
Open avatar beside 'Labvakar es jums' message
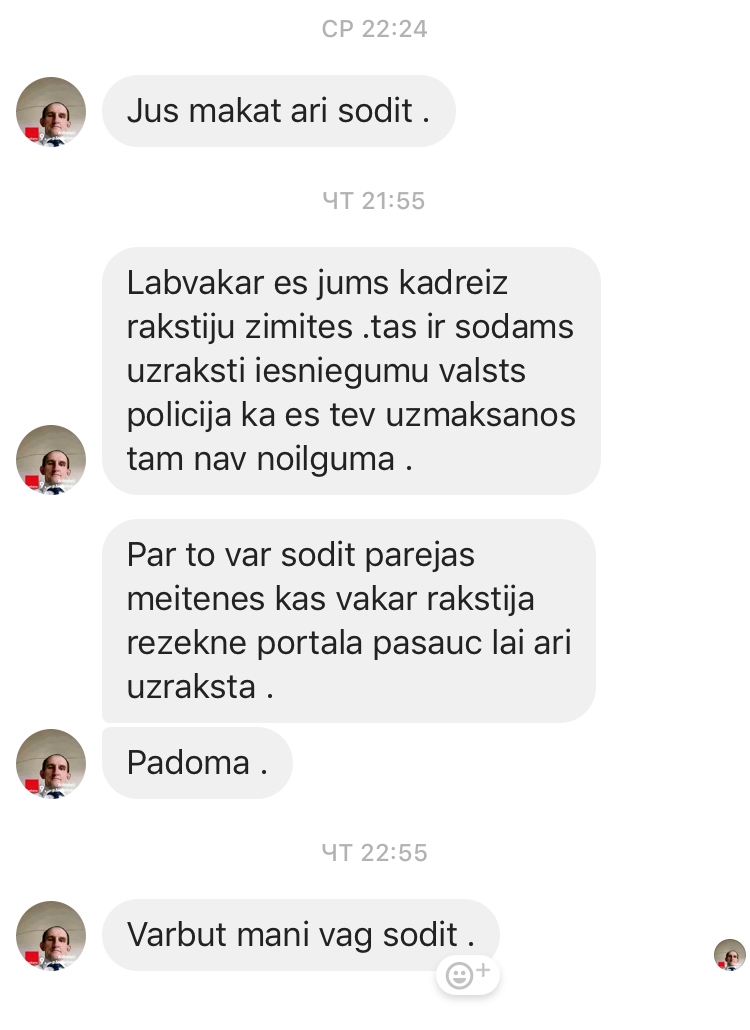[x=51, y=460]
